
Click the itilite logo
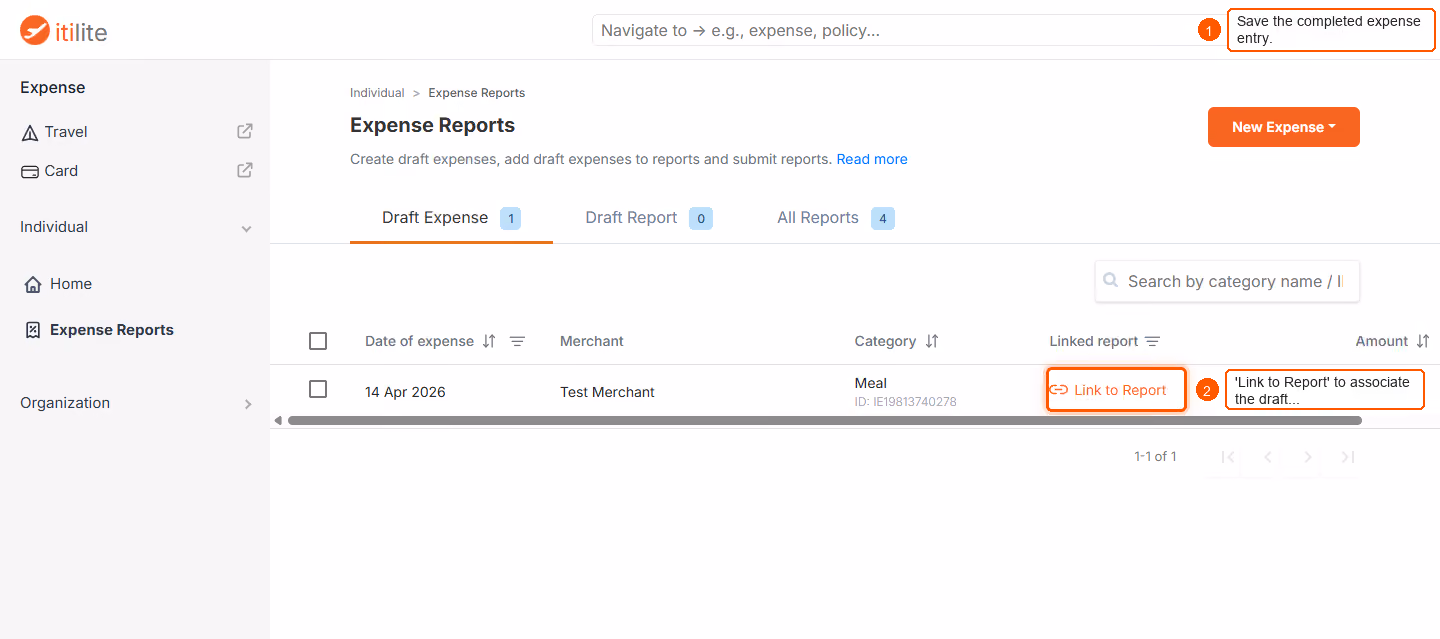click(64, 31)
